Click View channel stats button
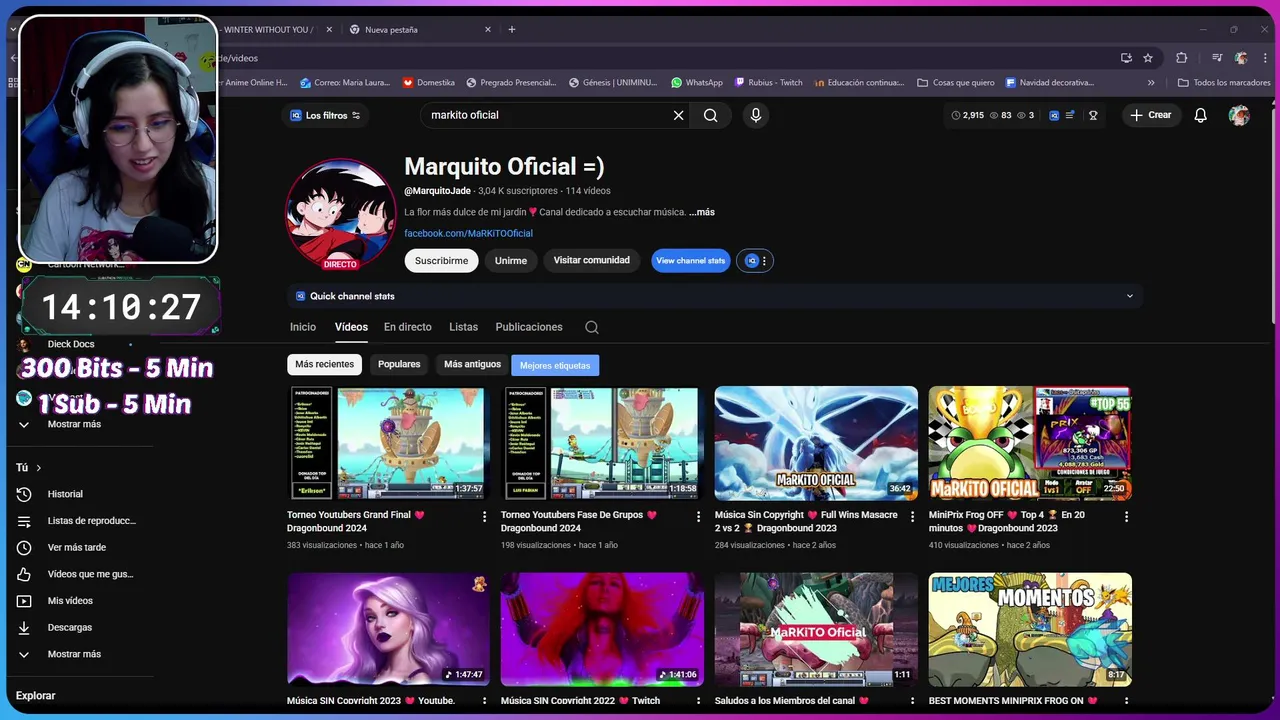Image resolution: width=1280 pixels, height=720 pixels. click(x=691, y=261)
